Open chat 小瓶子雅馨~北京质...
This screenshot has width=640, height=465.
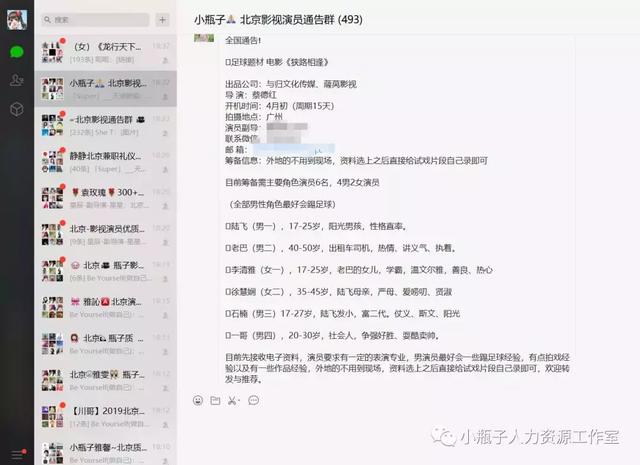tap(106, 451)
